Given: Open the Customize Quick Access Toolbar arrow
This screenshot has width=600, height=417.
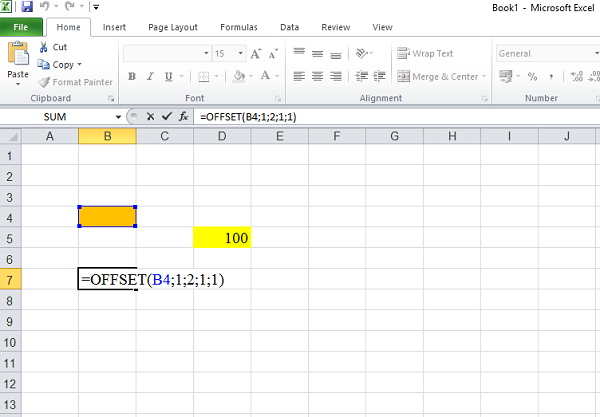Looking at the screenshot, I should [96, 7].
